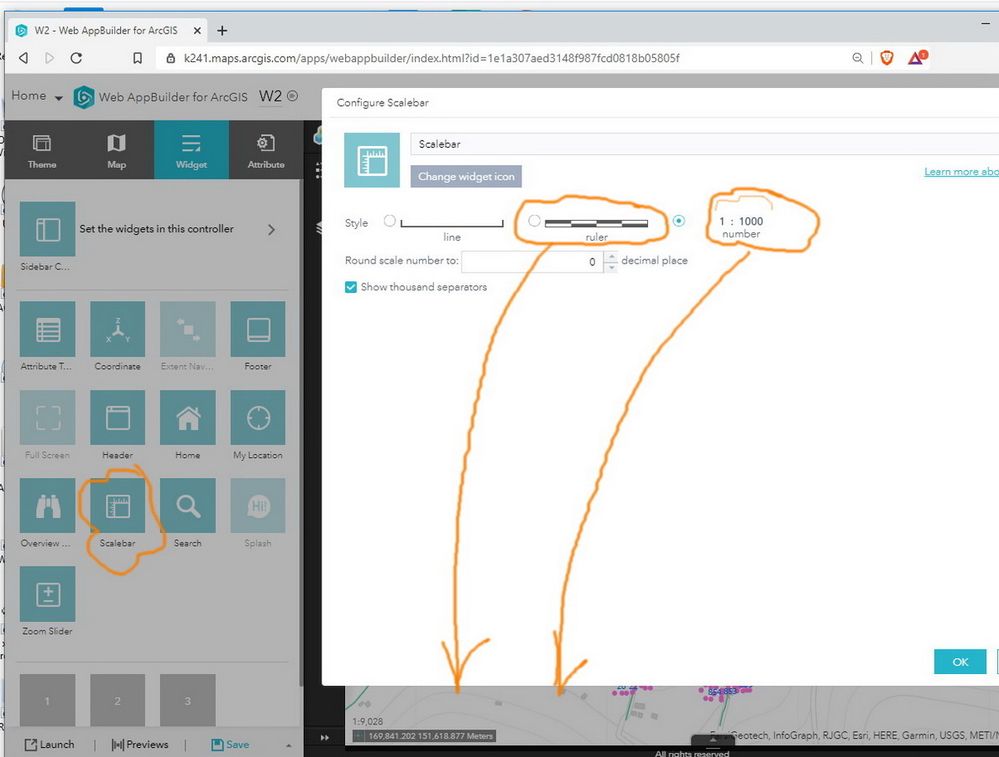Open the Attribute Table widget tile
This screenshot has height=757, width=999.
pyautogui.click(x=47, y=329)
